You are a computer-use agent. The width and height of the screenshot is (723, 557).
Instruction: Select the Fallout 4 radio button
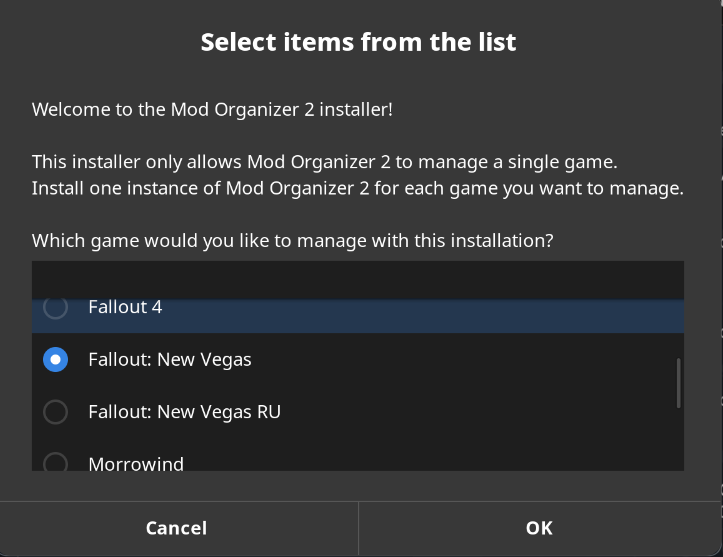[x=56, y=308]
